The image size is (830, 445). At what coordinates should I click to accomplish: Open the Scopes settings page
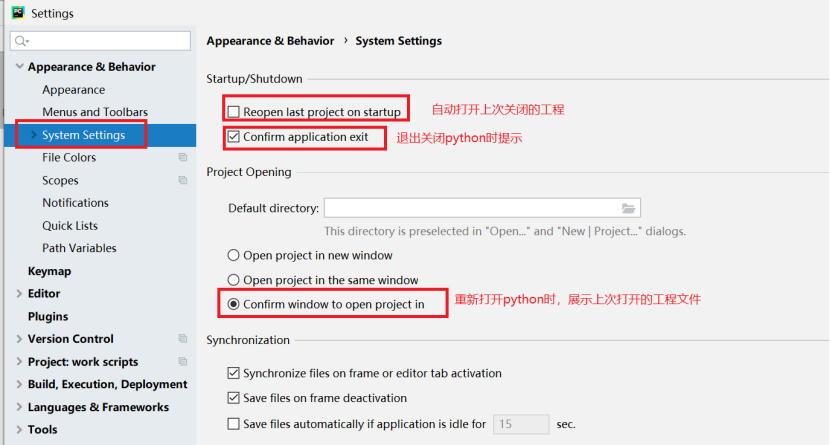(x=60, y=180)
